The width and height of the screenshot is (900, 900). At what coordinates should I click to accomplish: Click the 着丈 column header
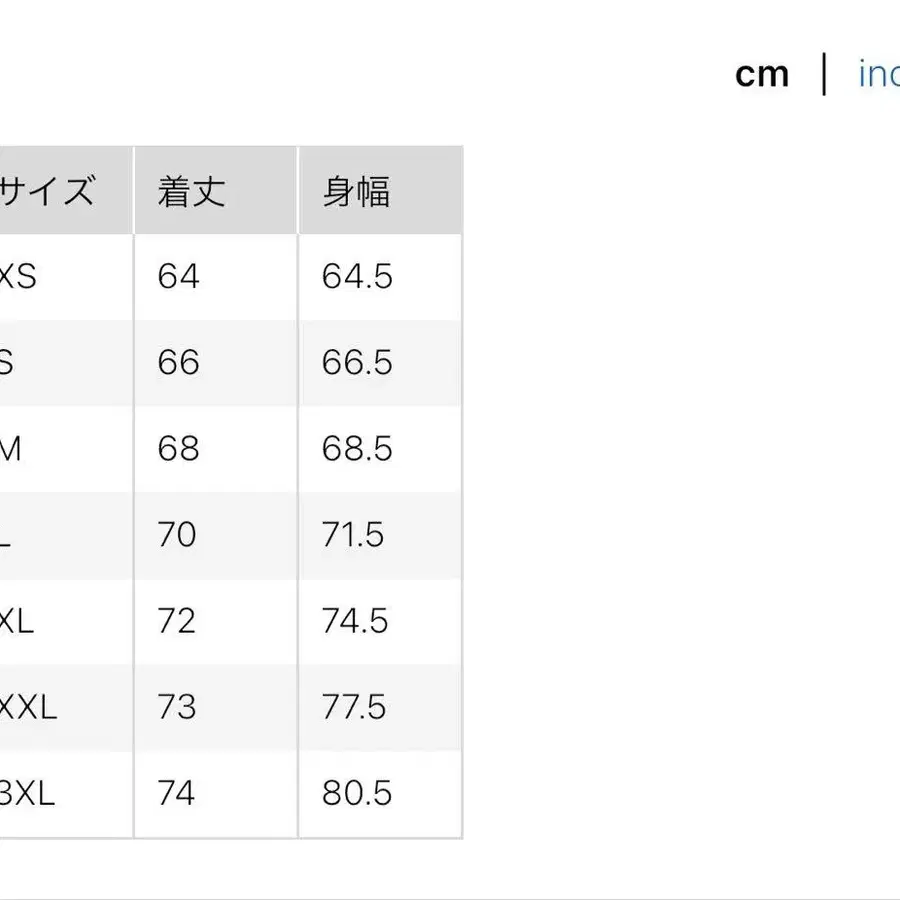tap(192, 188)
